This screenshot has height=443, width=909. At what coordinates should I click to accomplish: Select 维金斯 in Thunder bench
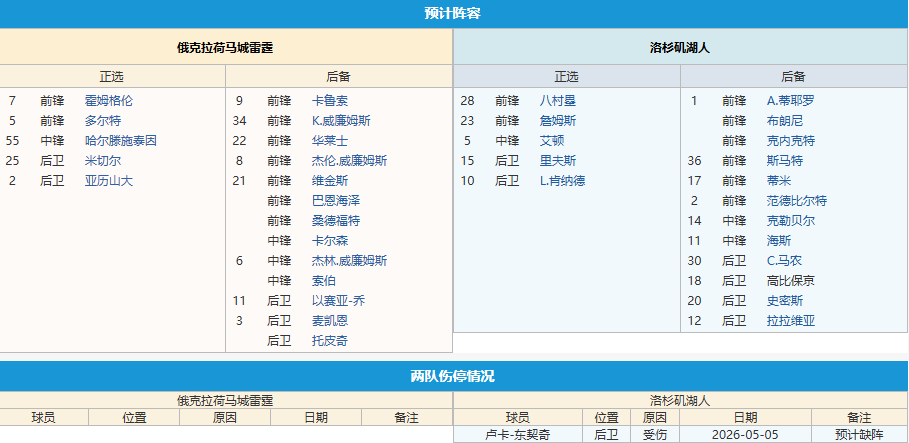(x=330, y=181)
